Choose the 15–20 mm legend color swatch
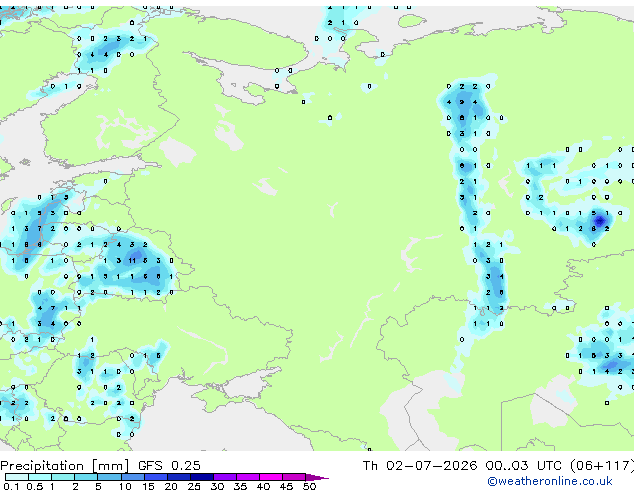Viewport: 634px width, 490px height. click(156, 477)
